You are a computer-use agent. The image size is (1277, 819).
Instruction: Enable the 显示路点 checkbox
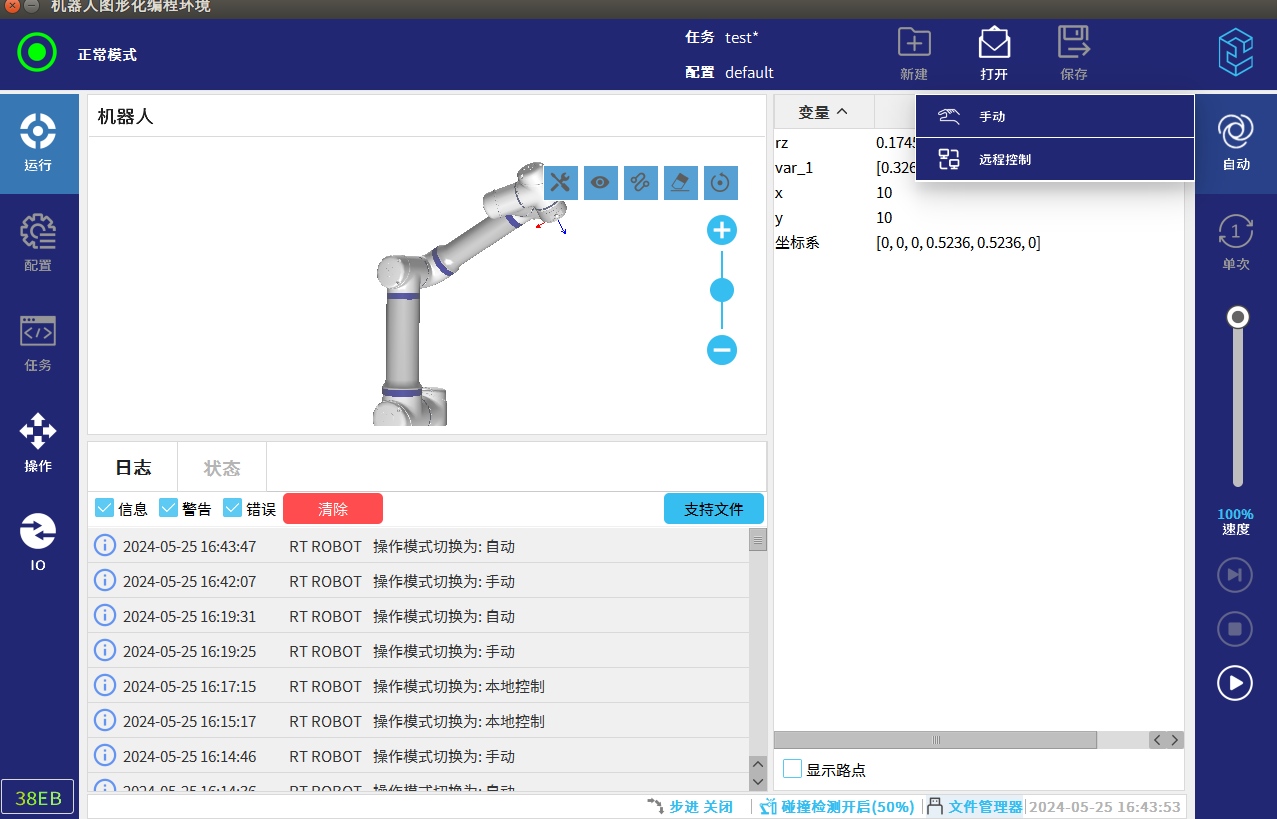[x=792, y=769]
